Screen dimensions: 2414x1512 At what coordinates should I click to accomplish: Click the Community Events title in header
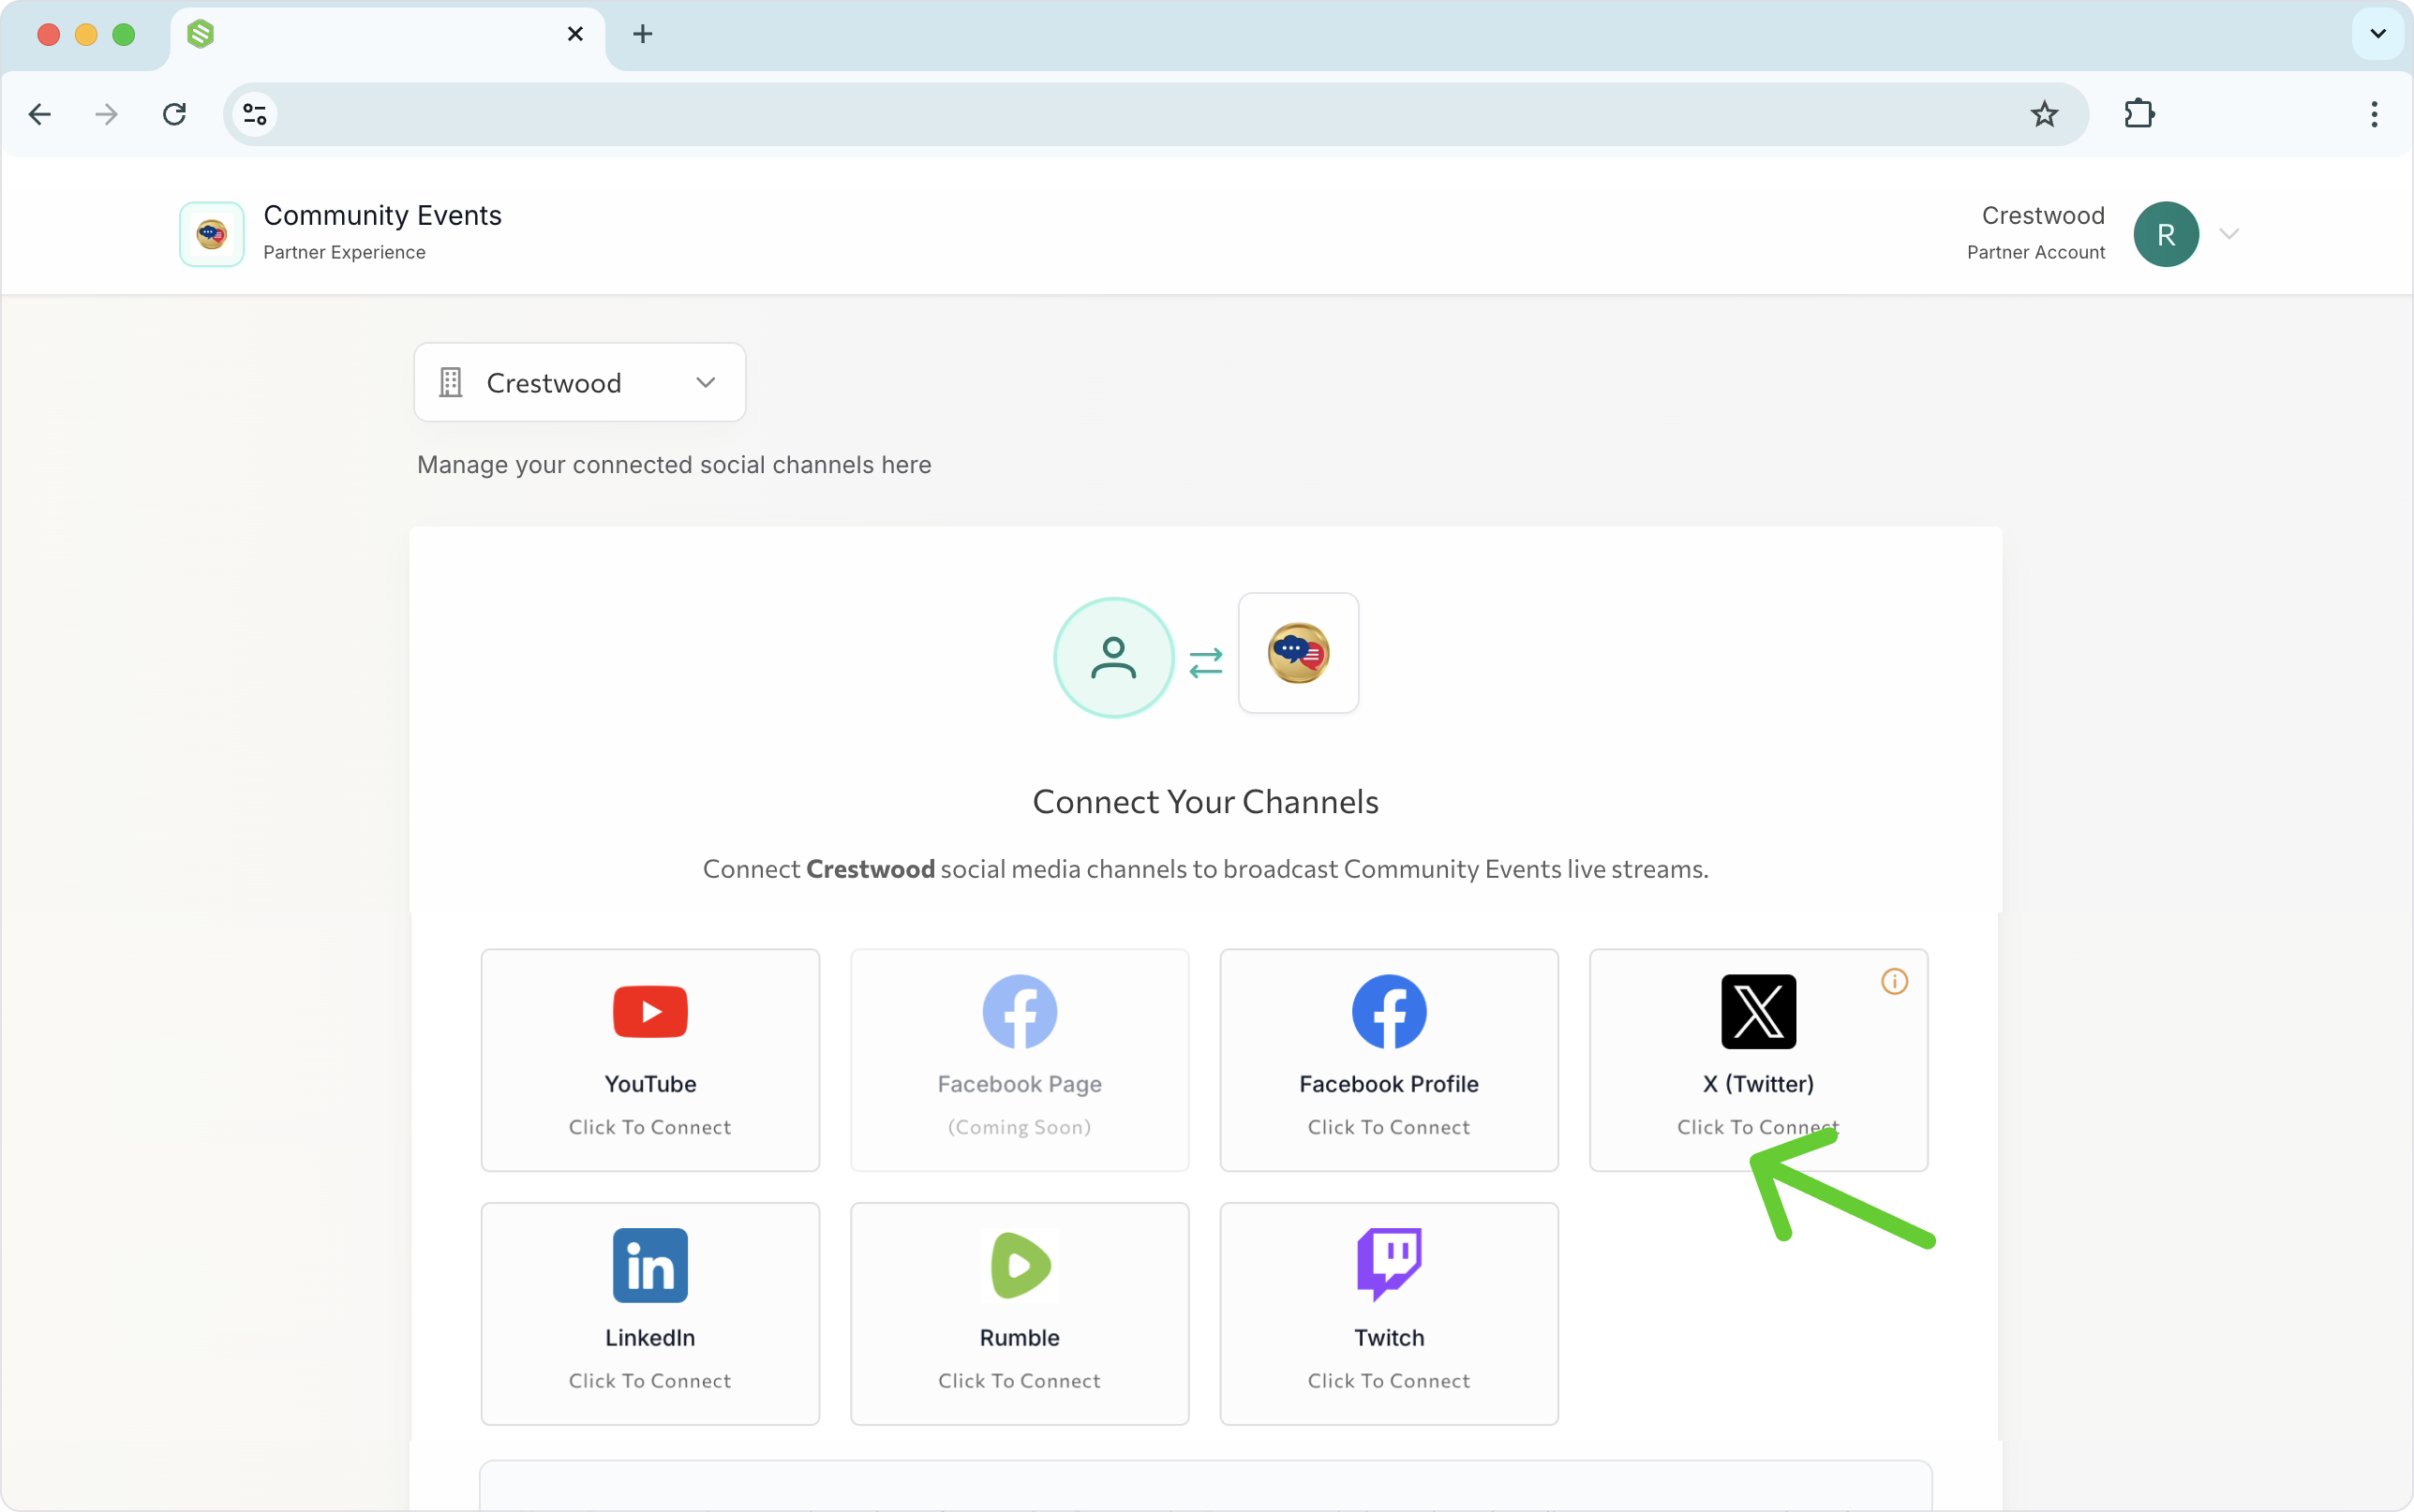click(x=382, y=215)
